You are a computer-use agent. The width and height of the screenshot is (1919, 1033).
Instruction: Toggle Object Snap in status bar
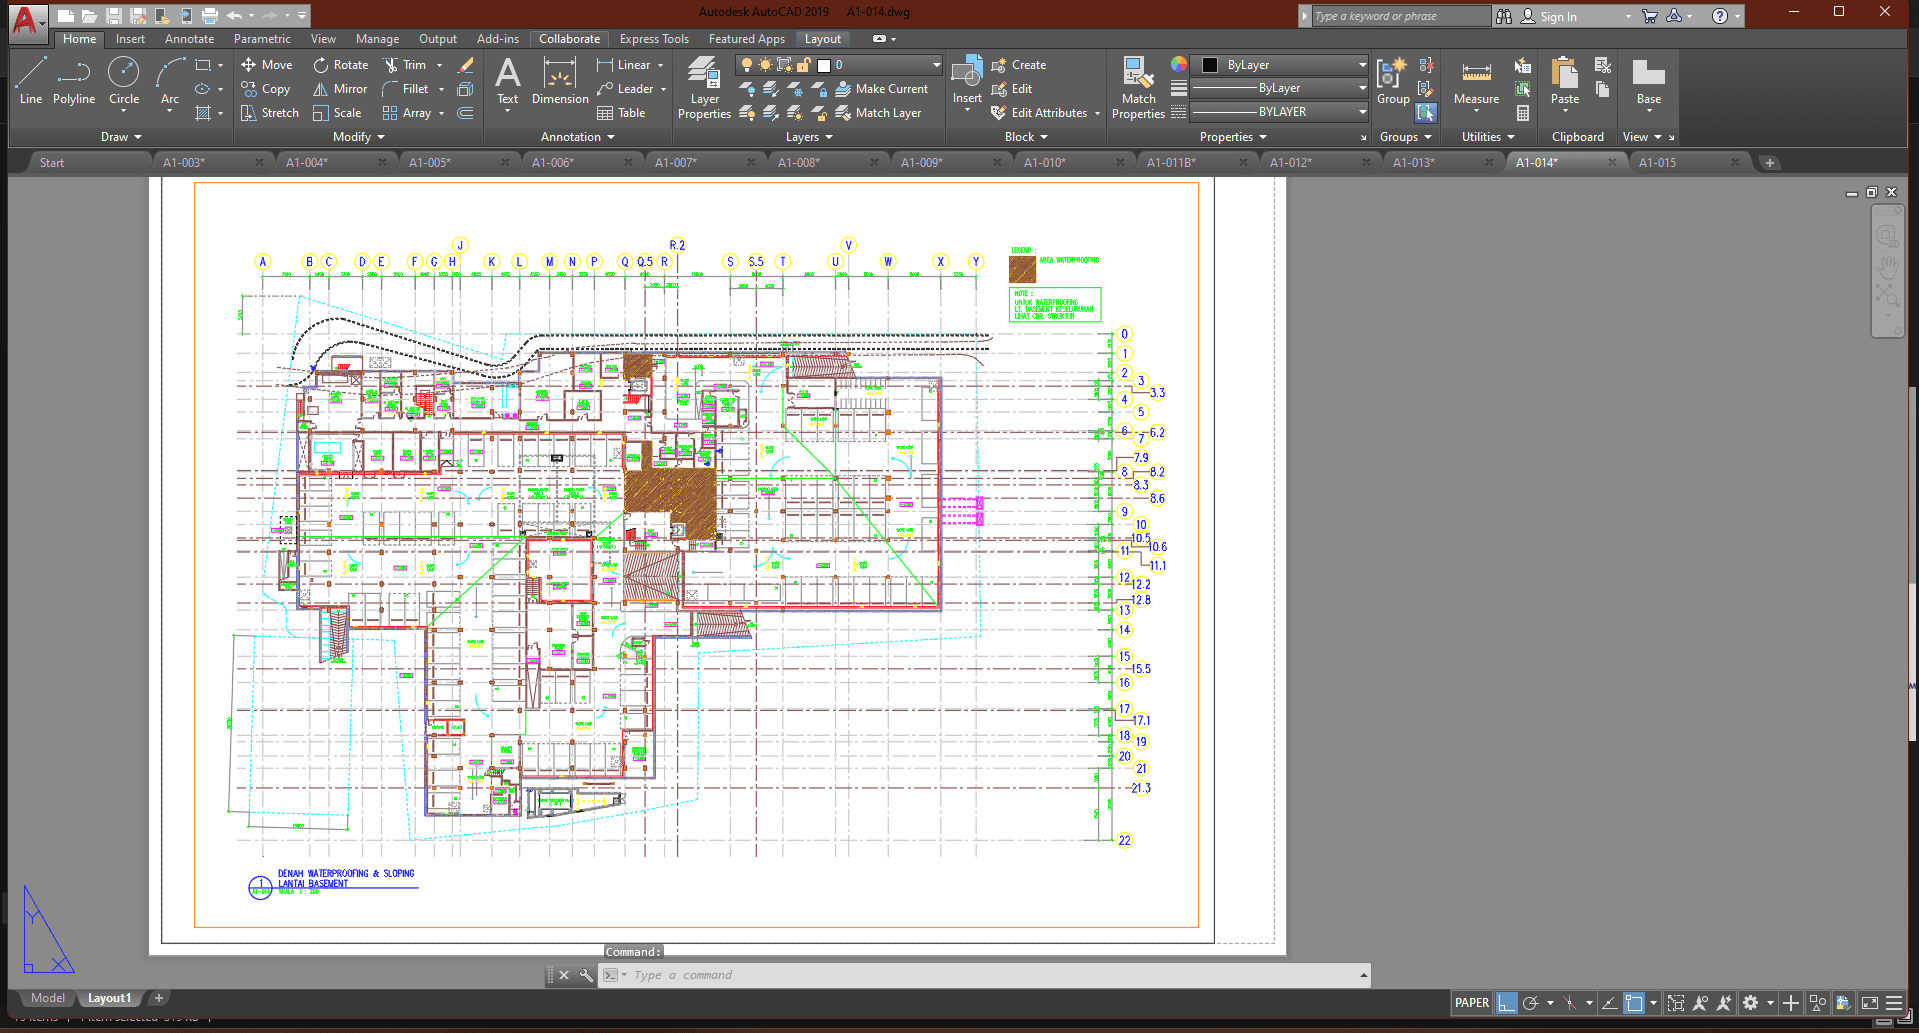[x=1634, y=1003]
